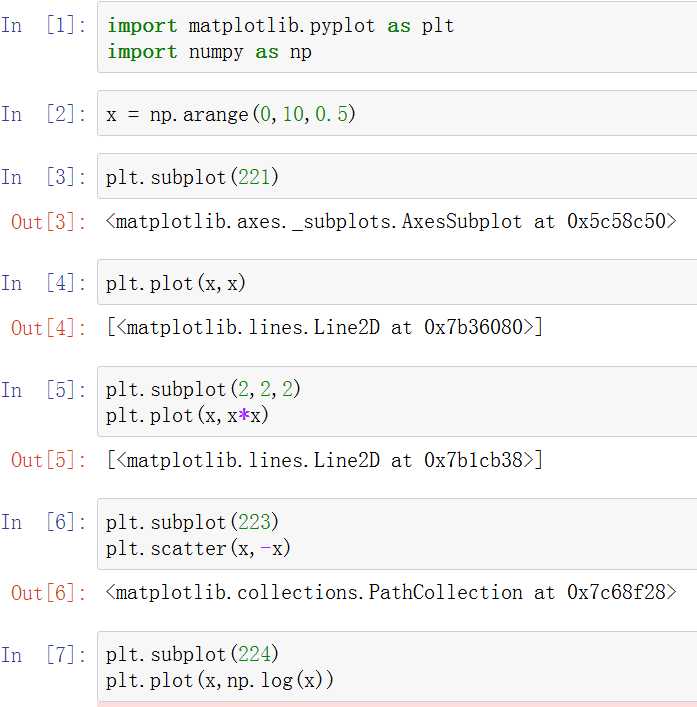Select the plt.subplot(221) input cell
Image resolution: width=697 pixels, height=707 pixels.
click(x=397, y=176)
